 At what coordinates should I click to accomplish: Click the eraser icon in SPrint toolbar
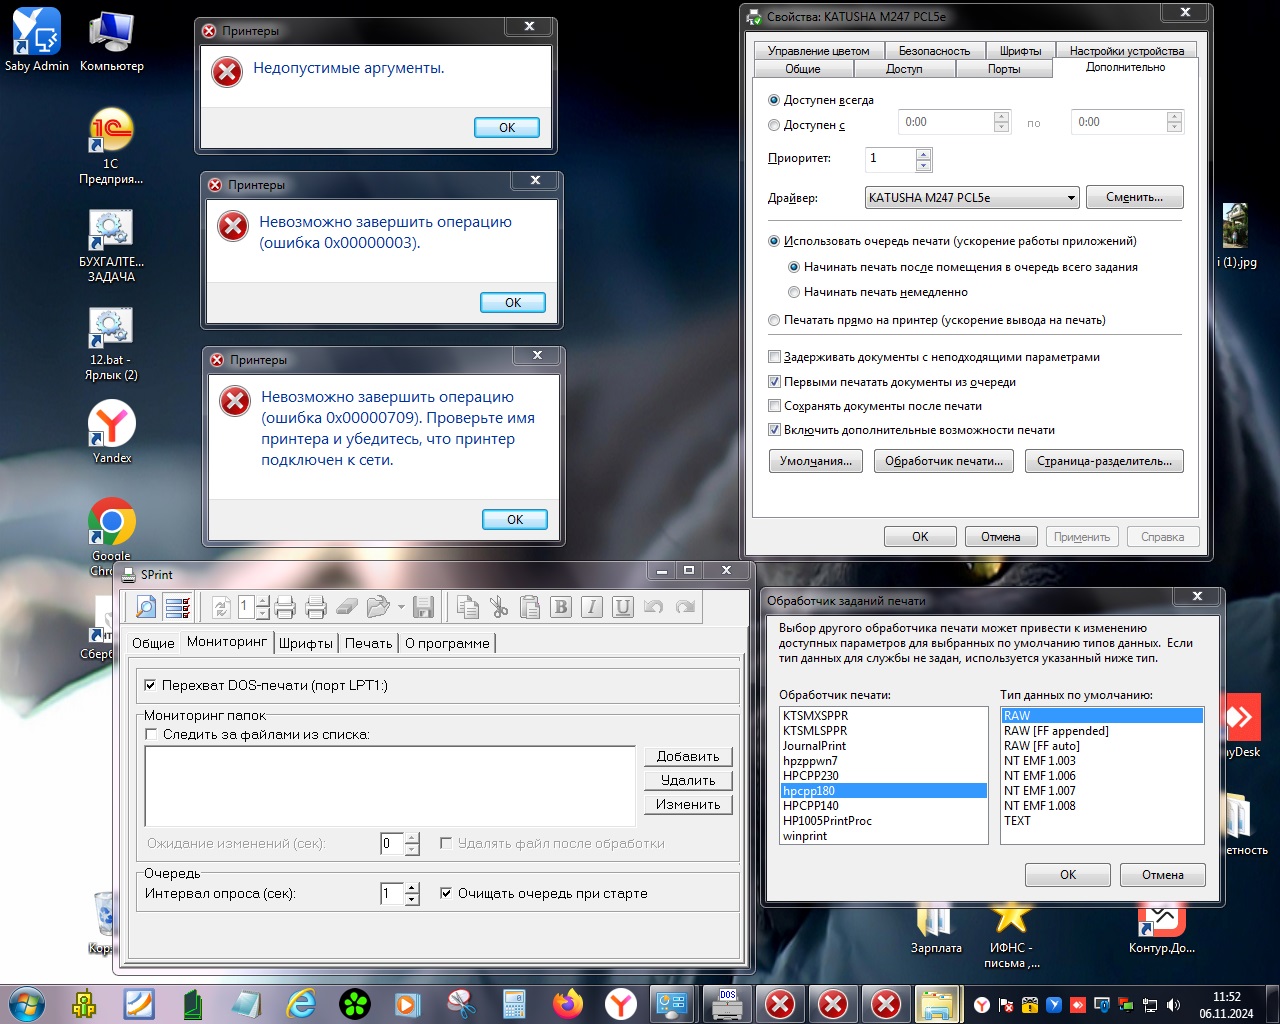click(346, 607)
